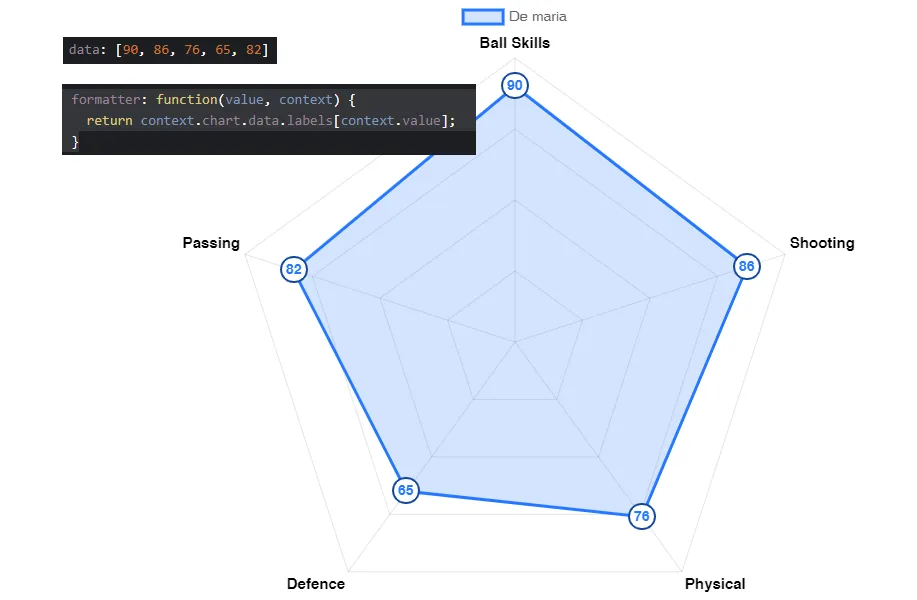Click the return statement in the code block
Viewport: 917px width, 600px height.
[x=270, y=121]
